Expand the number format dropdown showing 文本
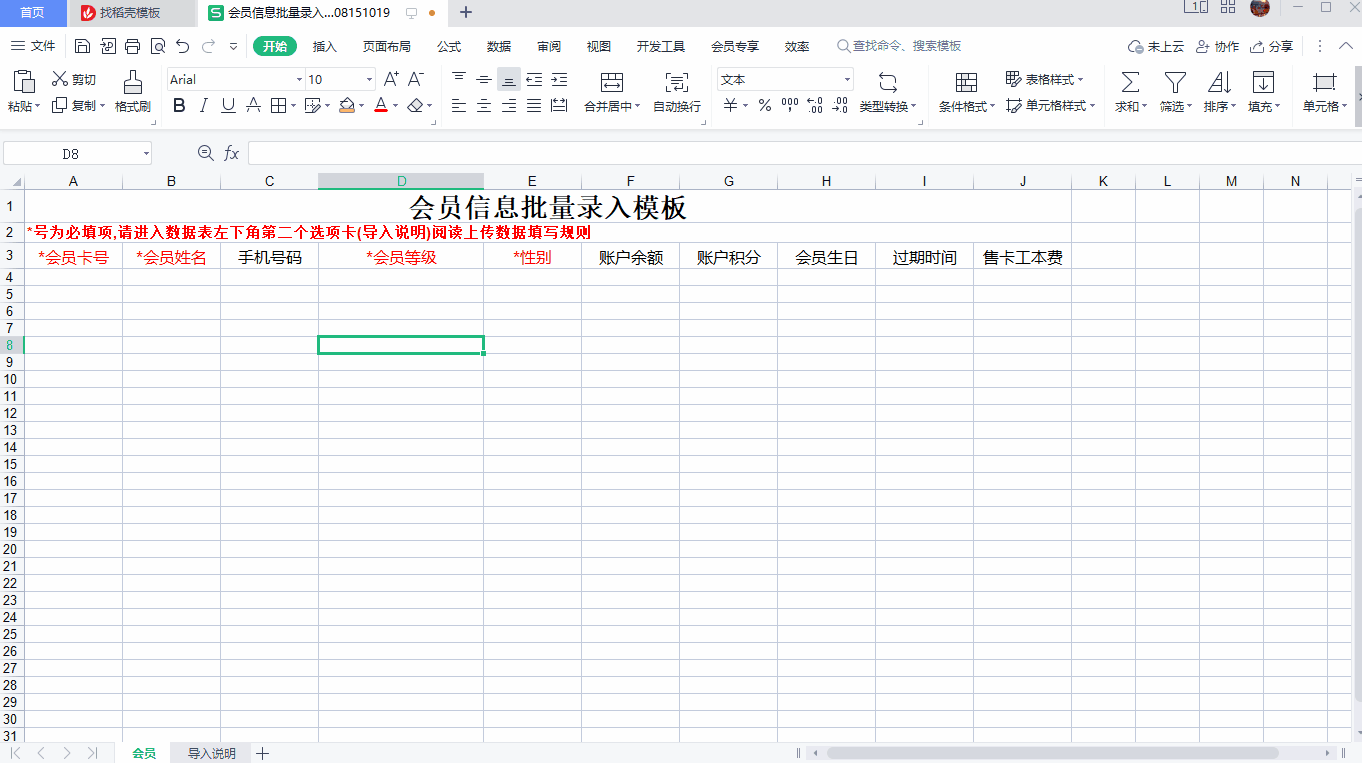 [846, 79]
